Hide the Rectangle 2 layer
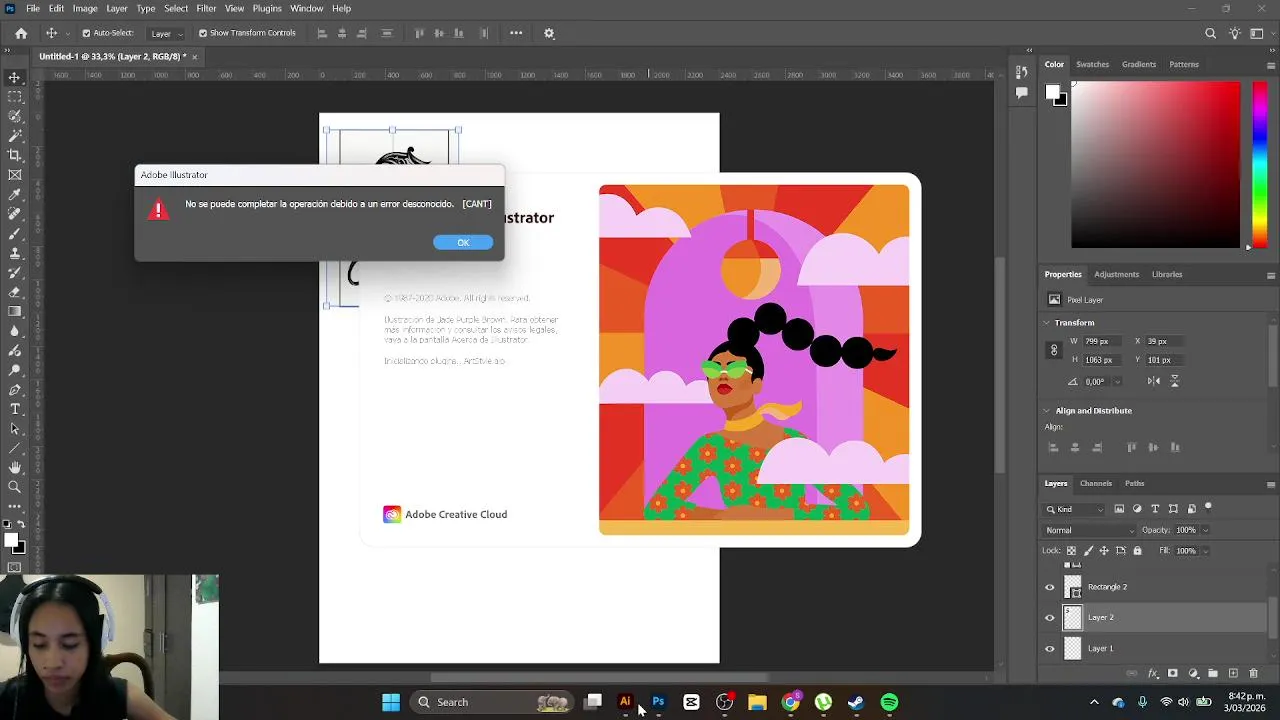The image size is (1280, 720). point(1050,587)
